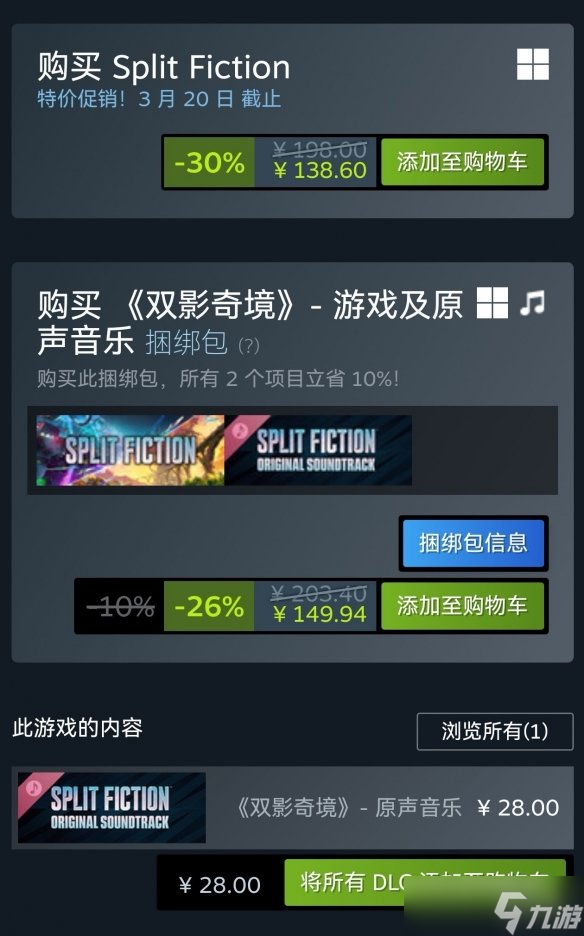This screenshot has width=584, height=936.
Task: Click the 特价促销 3月20日截止 sale notice
Action: click(159, 98)
